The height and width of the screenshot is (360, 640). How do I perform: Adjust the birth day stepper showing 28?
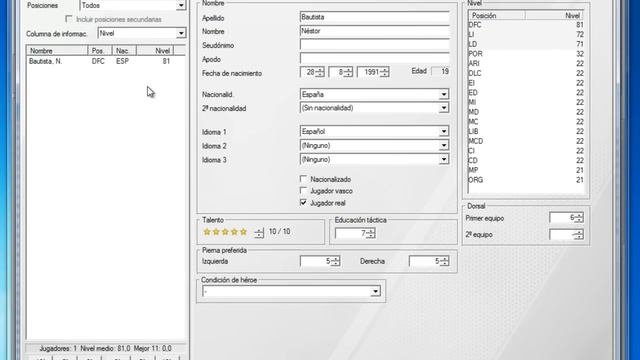320,72
